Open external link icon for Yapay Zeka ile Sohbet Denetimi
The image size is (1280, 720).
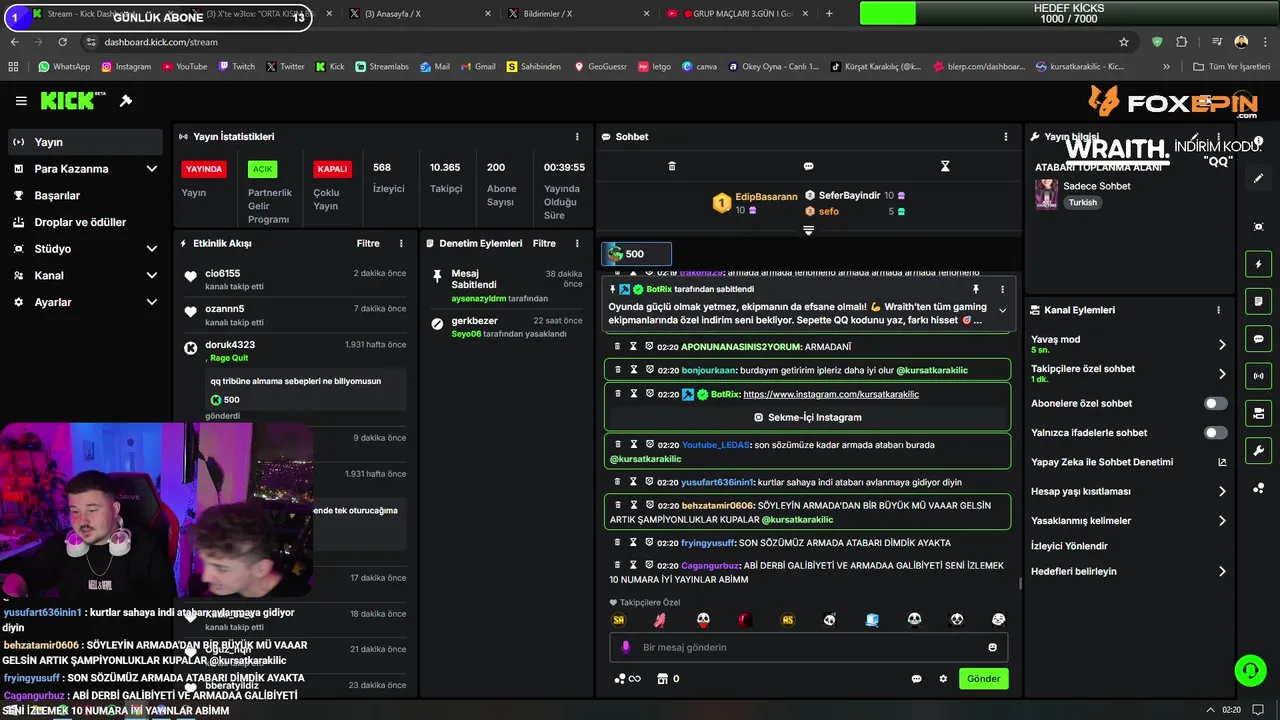pos(1222,462)
